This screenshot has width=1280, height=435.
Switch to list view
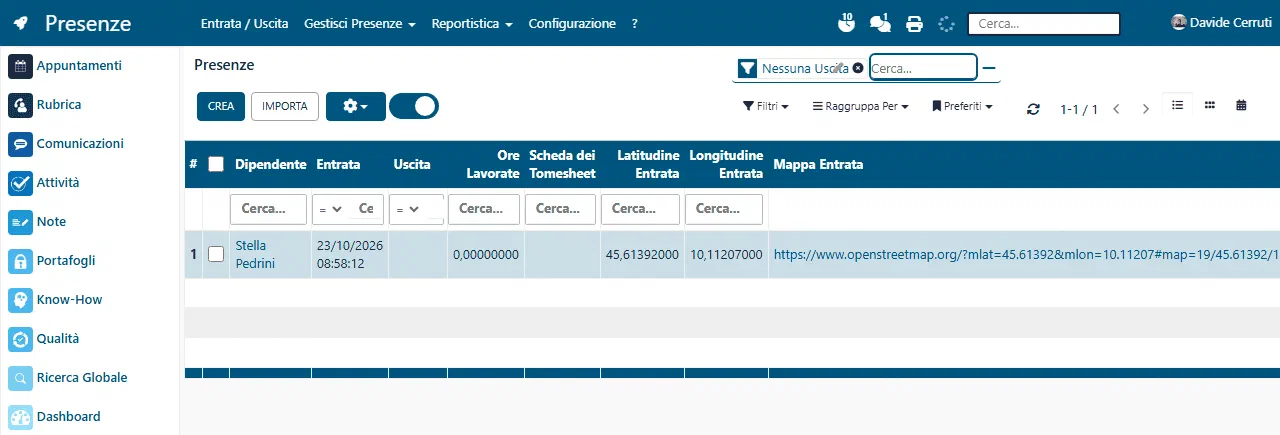click(x=1177, y=104)
